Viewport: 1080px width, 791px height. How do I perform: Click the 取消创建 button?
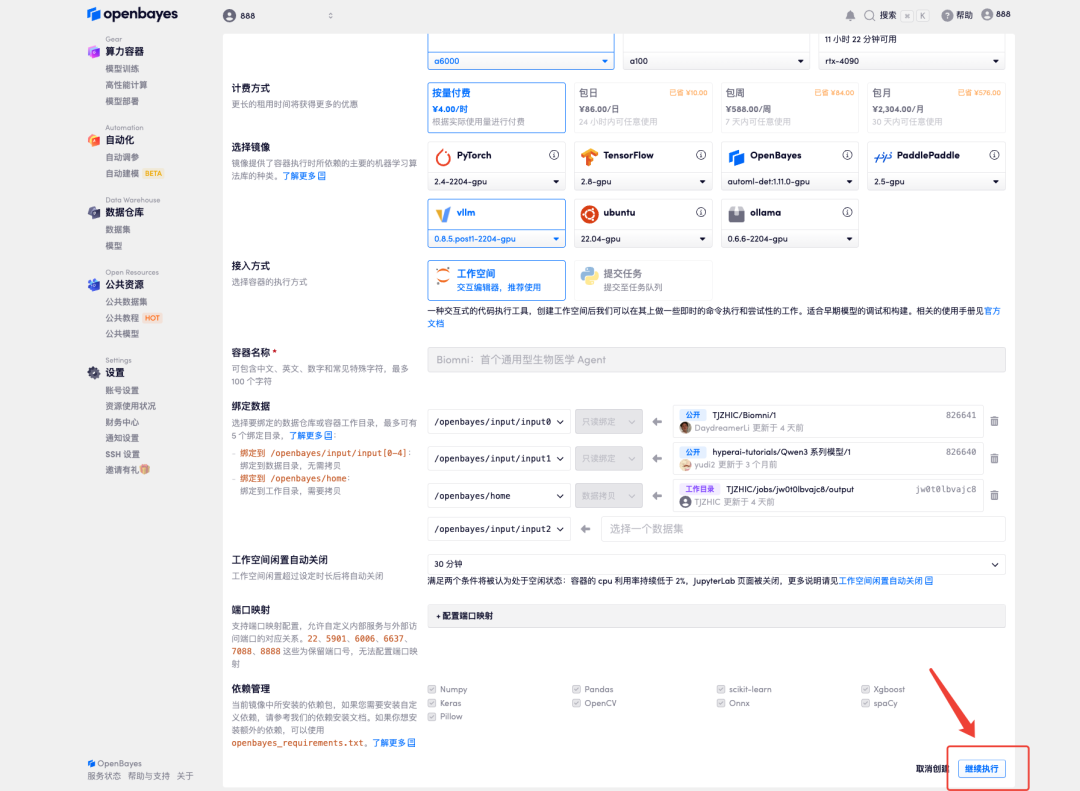tap(933, 768)
